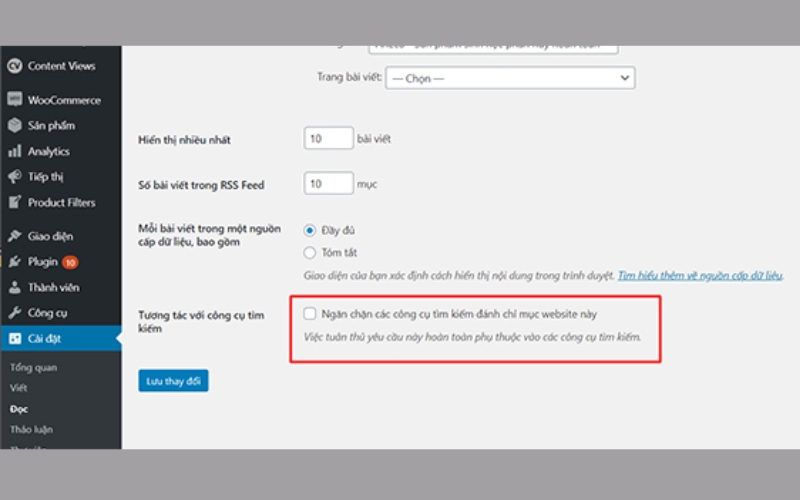Image resolution: width=800 pixels, height=500 pixels.
Task: Select the Tóm tắt radio option
Action: click(x=310, y=253)
